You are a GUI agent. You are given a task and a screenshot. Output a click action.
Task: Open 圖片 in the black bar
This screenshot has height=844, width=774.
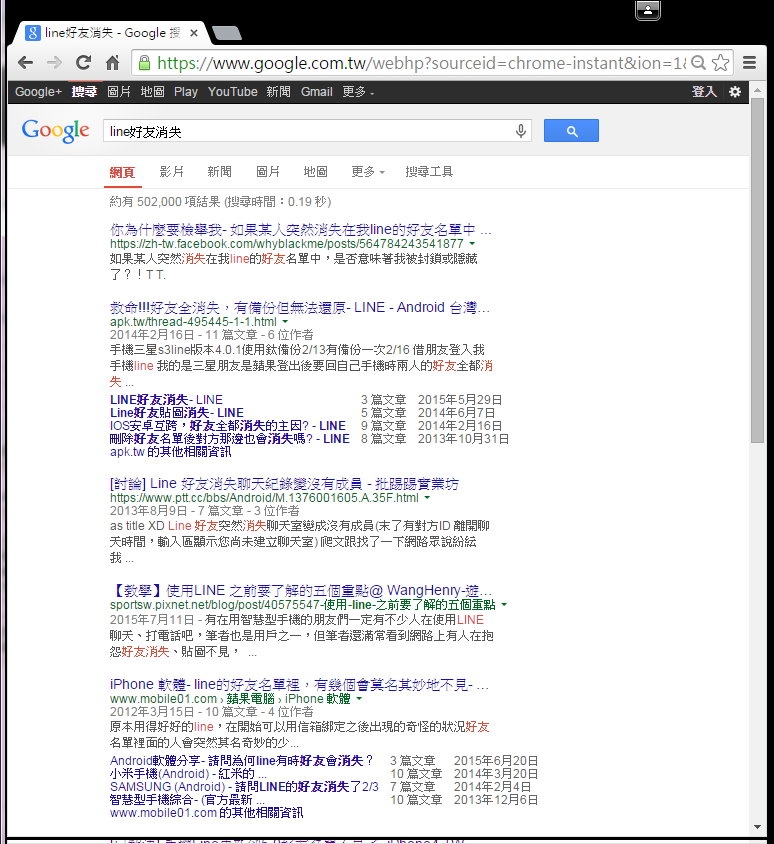point(119,92)
